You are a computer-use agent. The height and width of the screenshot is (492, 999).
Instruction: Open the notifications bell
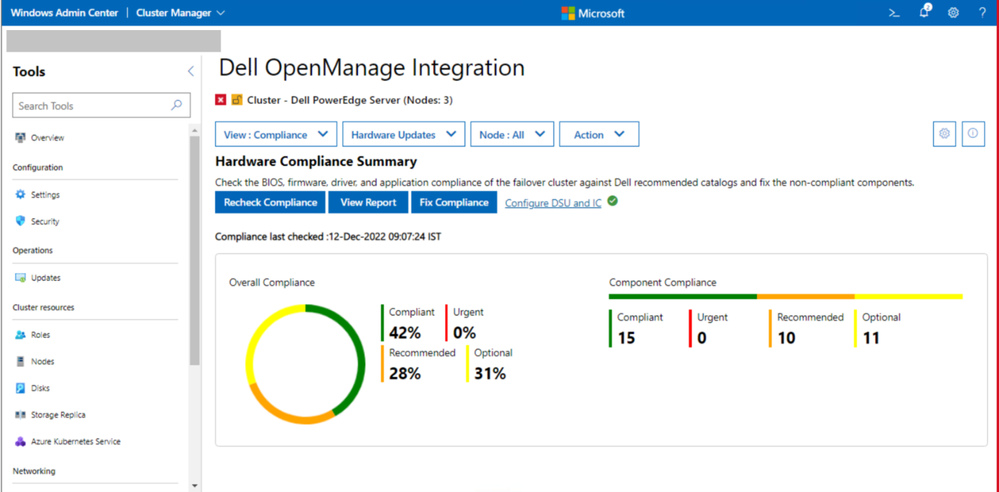[924, 12]
